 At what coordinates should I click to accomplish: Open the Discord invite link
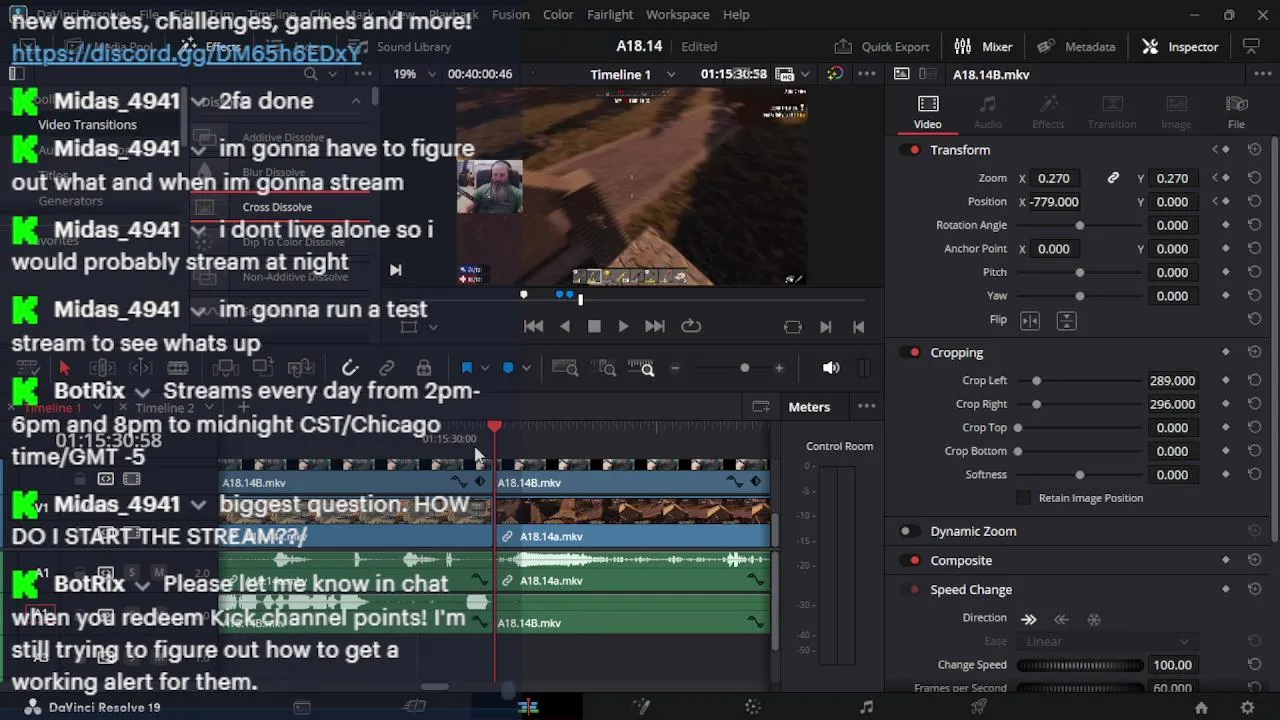[x=186, y=52]
